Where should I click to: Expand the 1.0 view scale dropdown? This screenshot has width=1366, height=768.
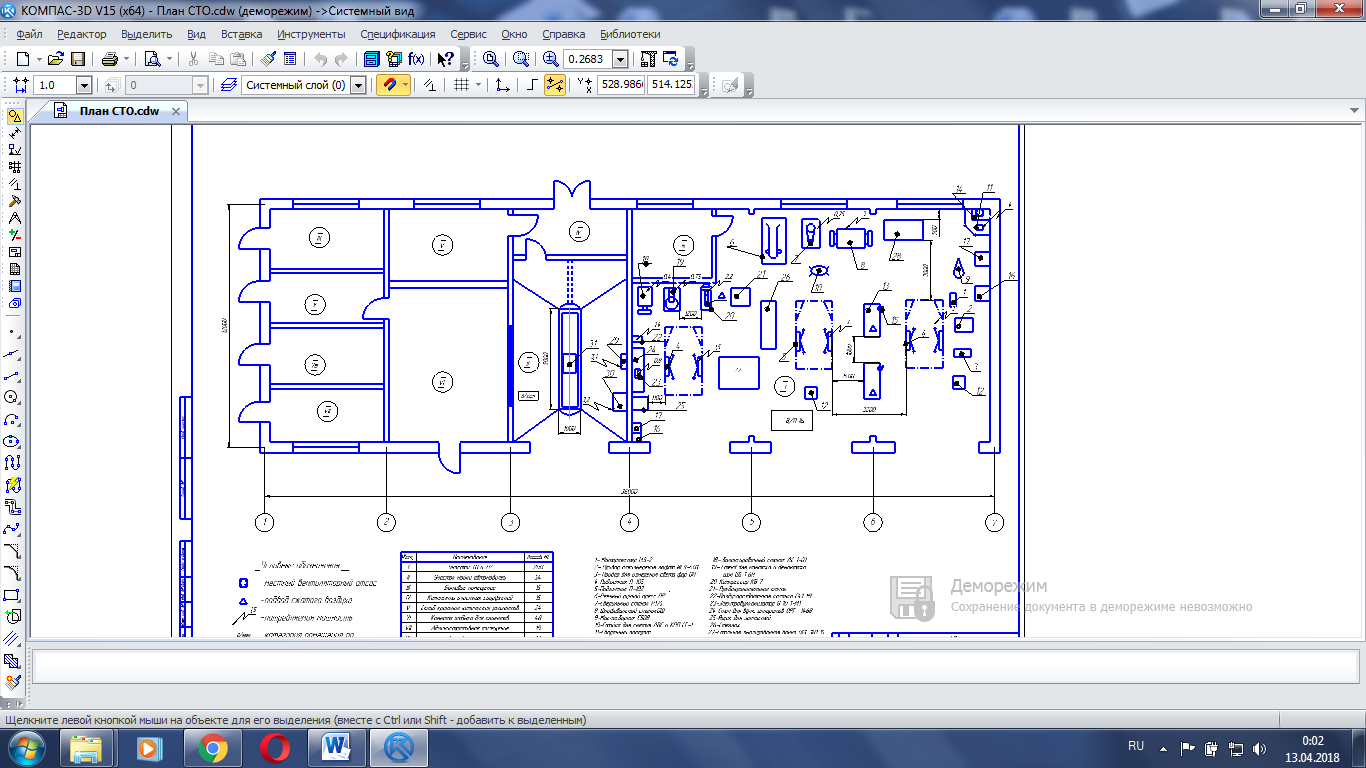coord(84,86)
